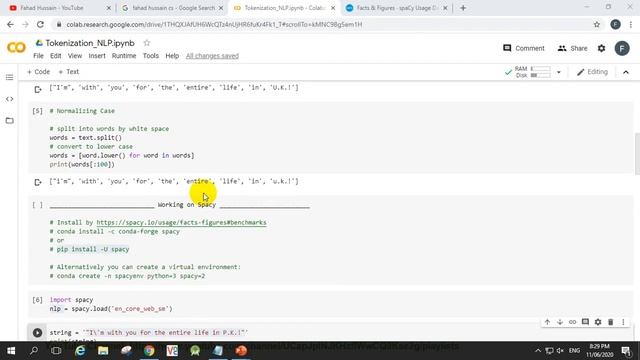Open Edit menu

(56, 56)
